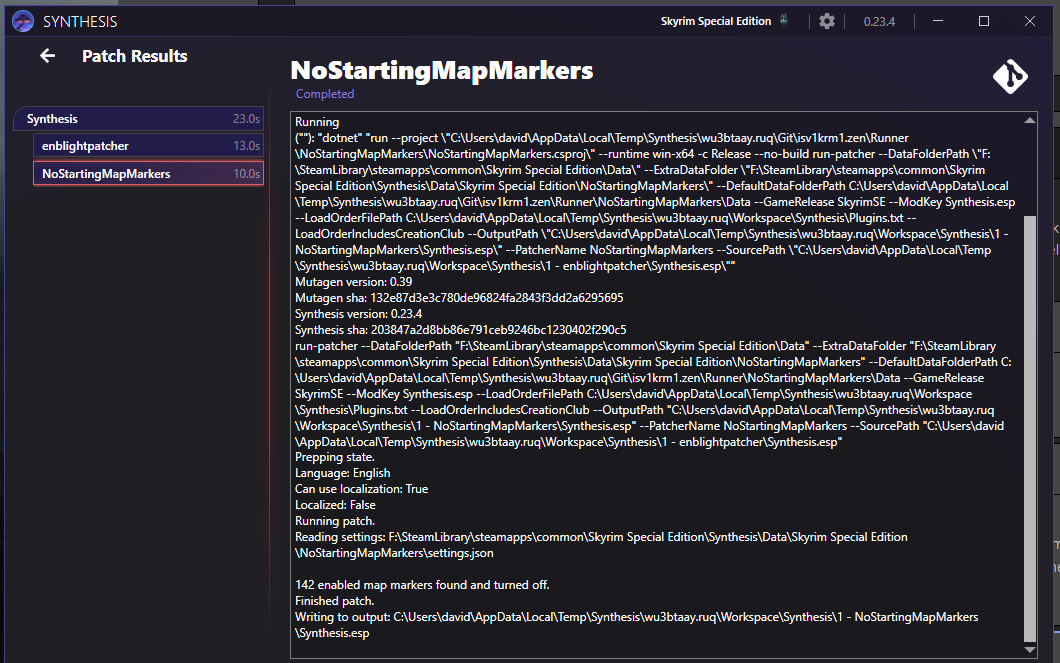The image size is (1060, 663).
Task: Click the log scrollbar down arrow
Action: 1030,650
